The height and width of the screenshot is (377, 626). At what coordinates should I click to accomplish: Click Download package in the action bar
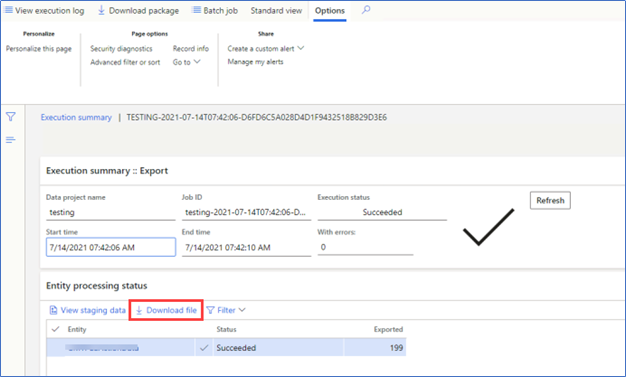pyautogui.click(x=138, y=11)
